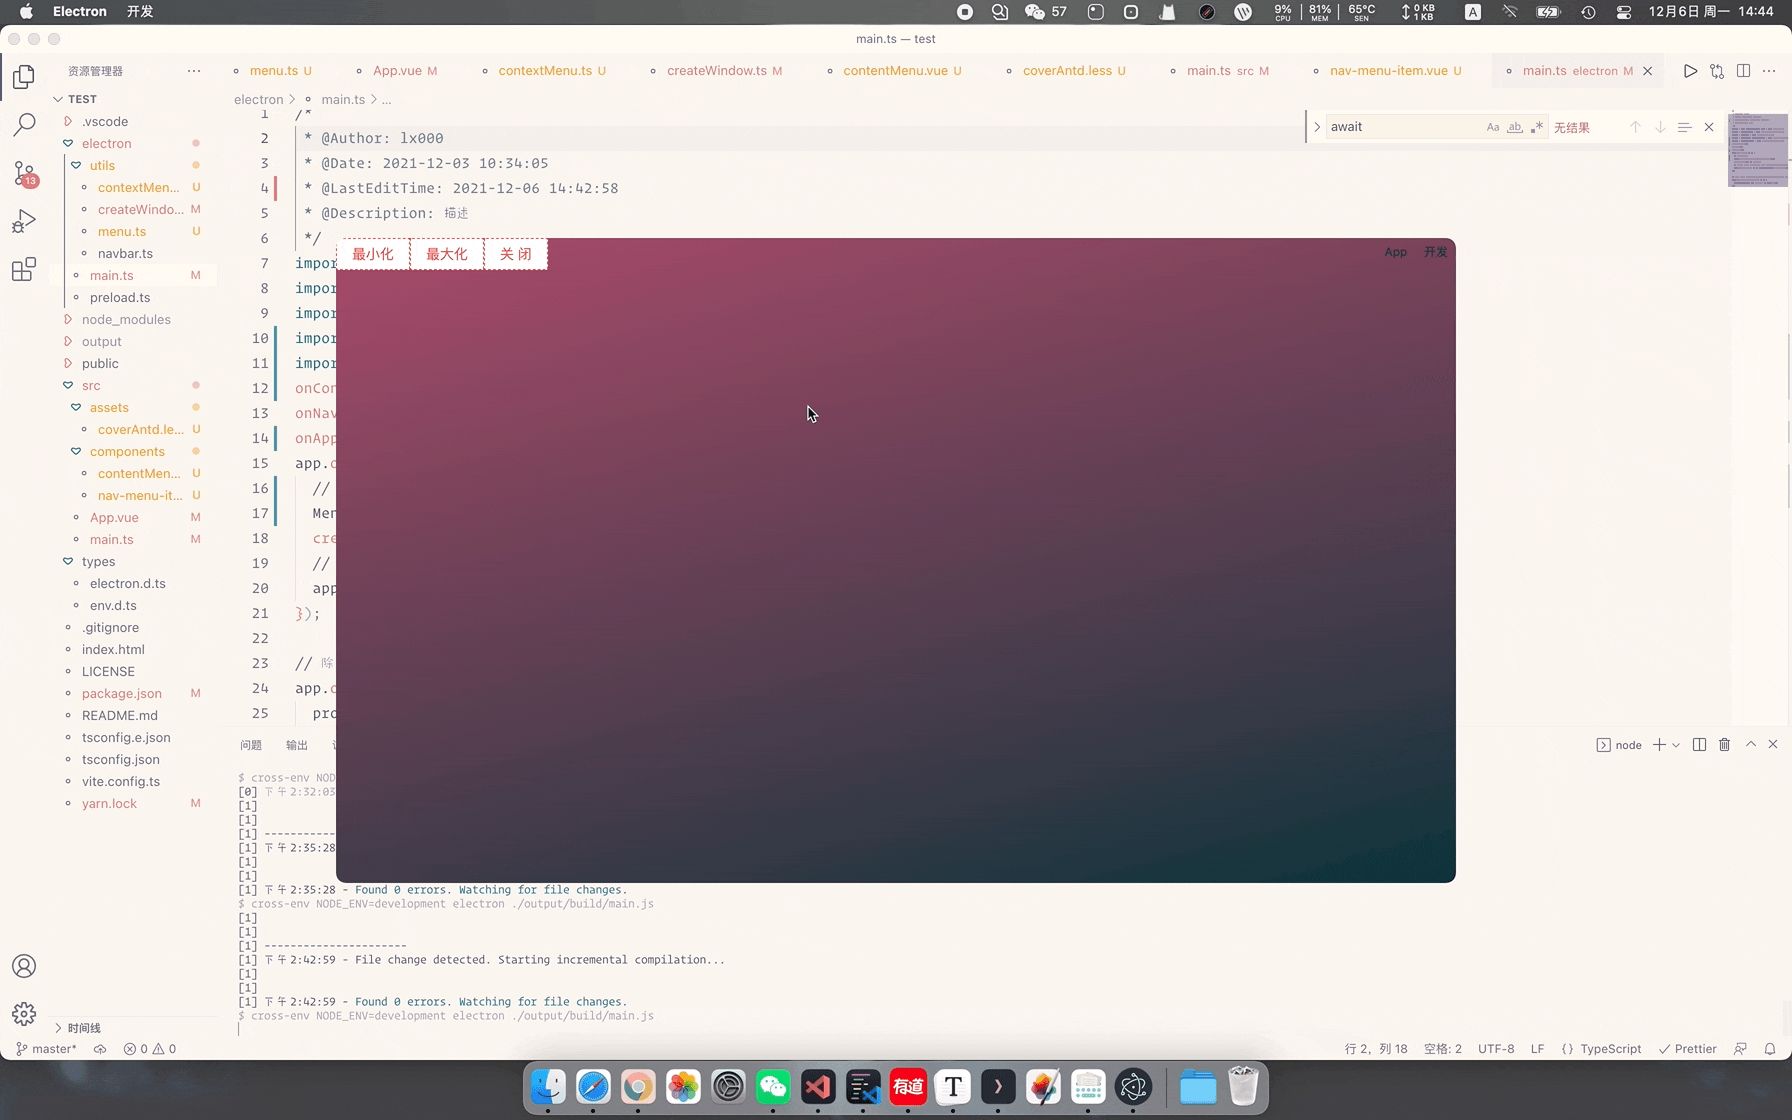Screen dimensions: 1792x1120
Task: Expand the 时间线 timeline section
Action: pyautogui.click(x=82, y=1027)
